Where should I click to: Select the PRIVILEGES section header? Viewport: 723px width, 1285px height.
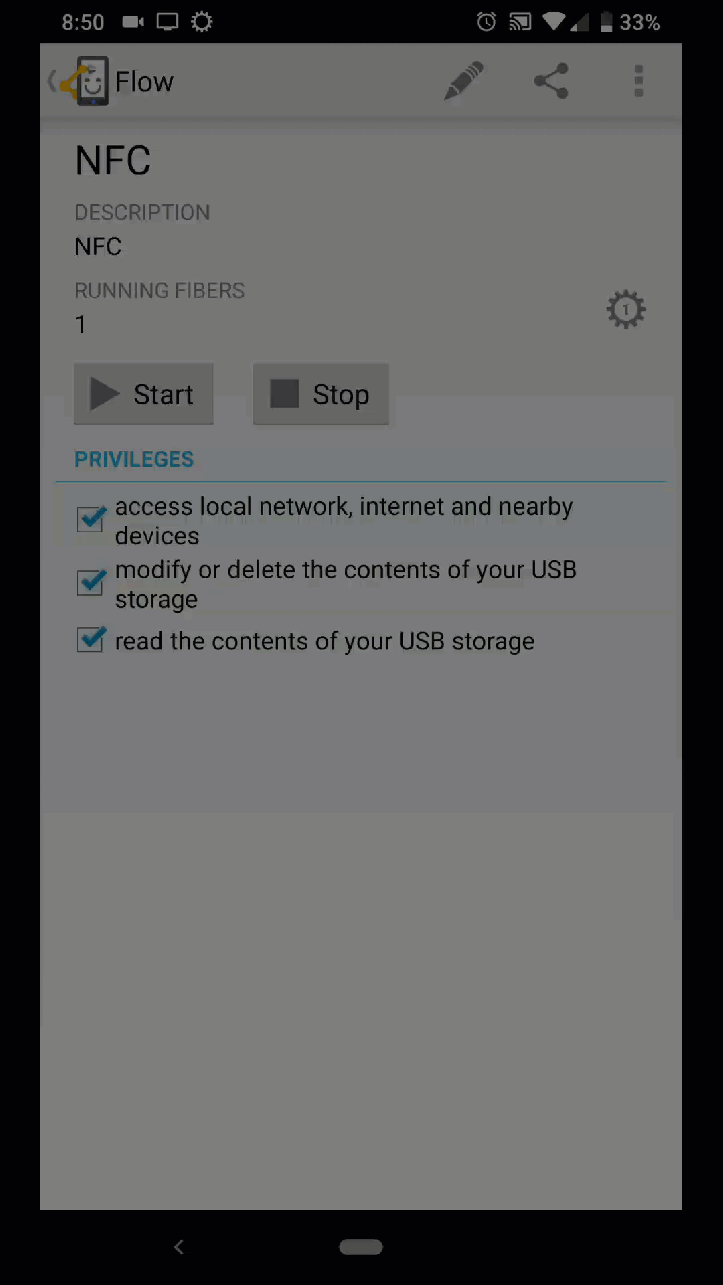(134, 459)
